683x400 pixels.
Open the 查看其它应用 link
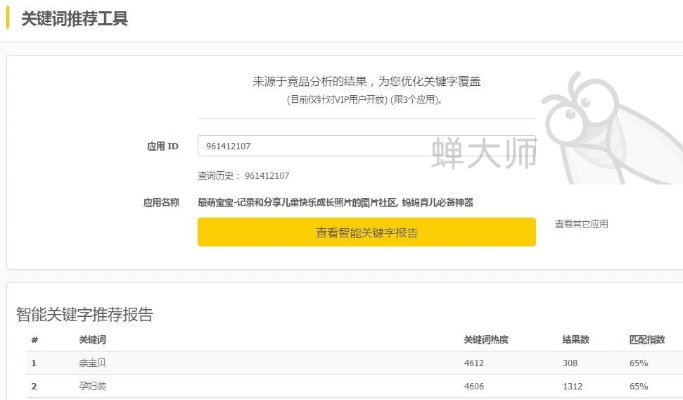pos(582,224)
